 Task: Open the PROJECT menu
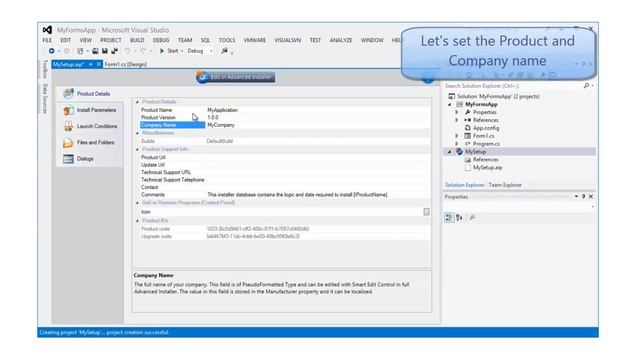111,40
